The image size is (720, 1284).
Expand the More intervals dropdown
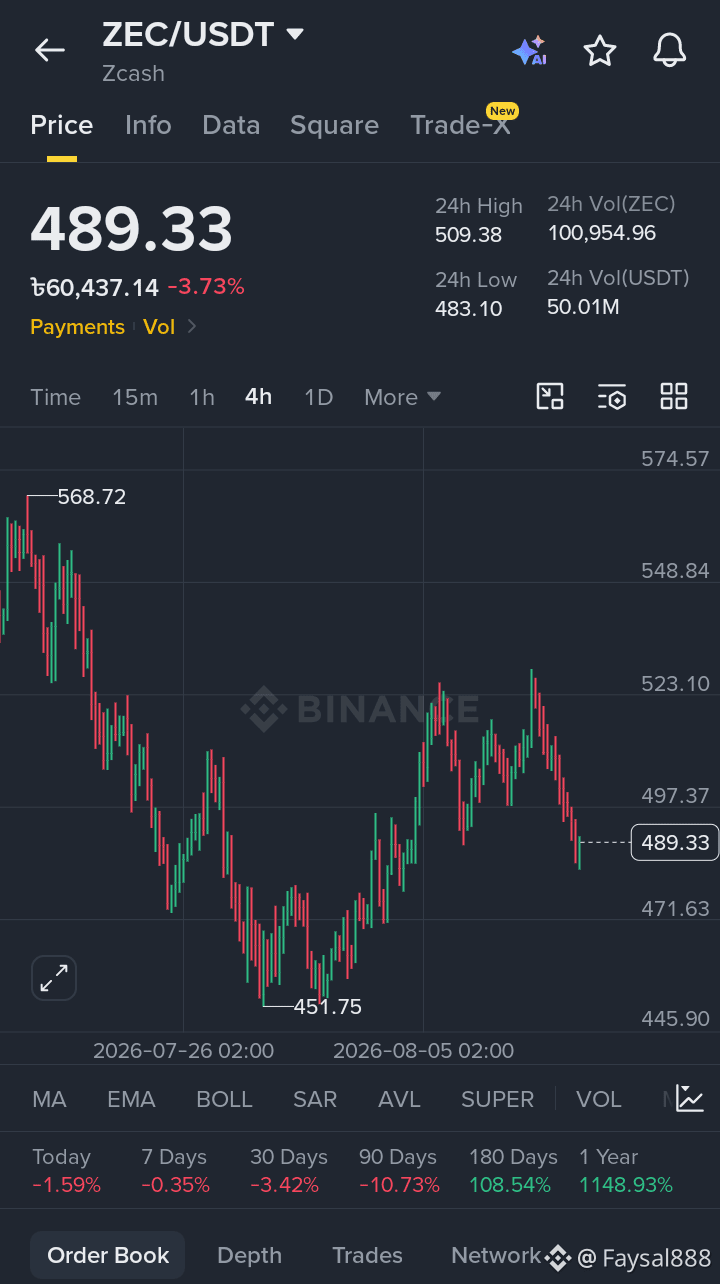click(403, 397)
